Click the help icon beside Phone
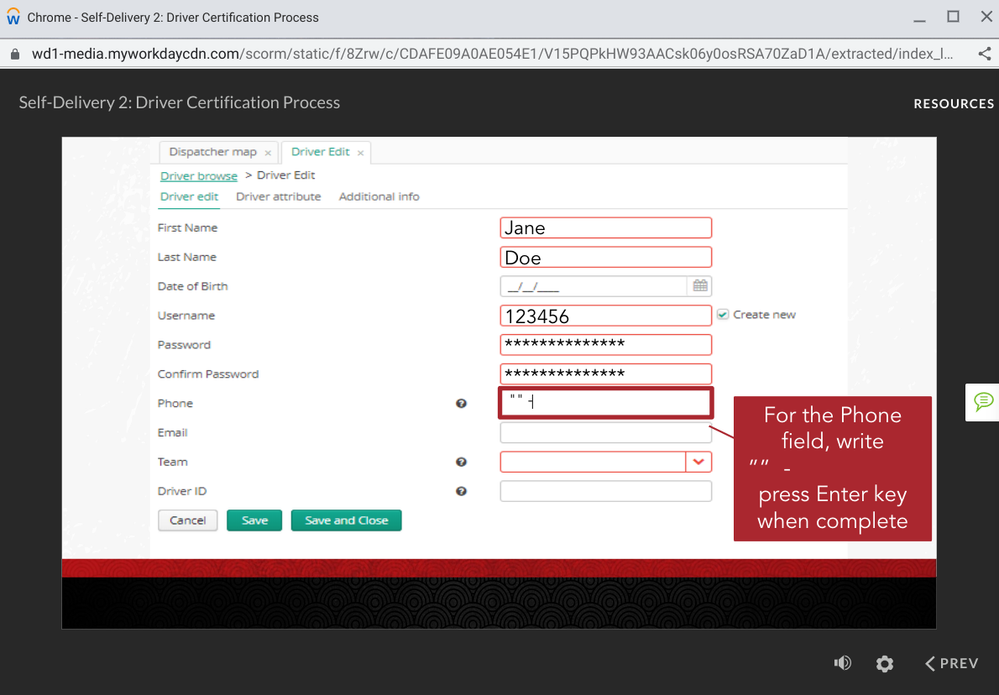The width and height of the screenshot is (999, 695). click(x=461, y=403)
